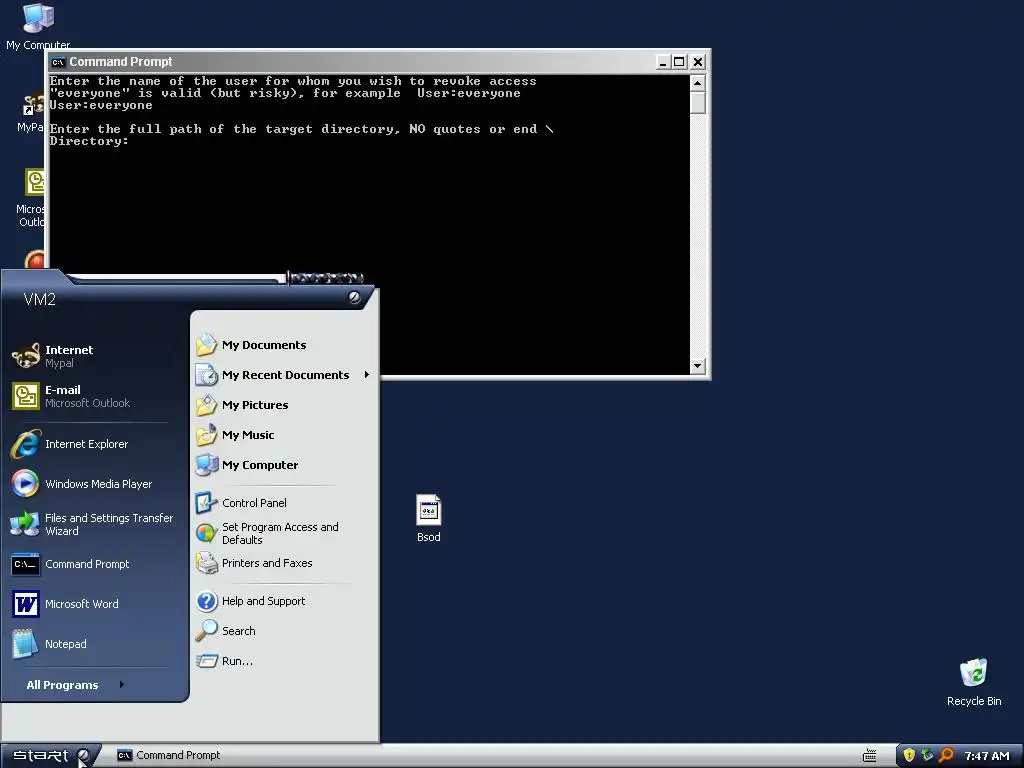Click the start menu header round button

[x=354, y=297]
